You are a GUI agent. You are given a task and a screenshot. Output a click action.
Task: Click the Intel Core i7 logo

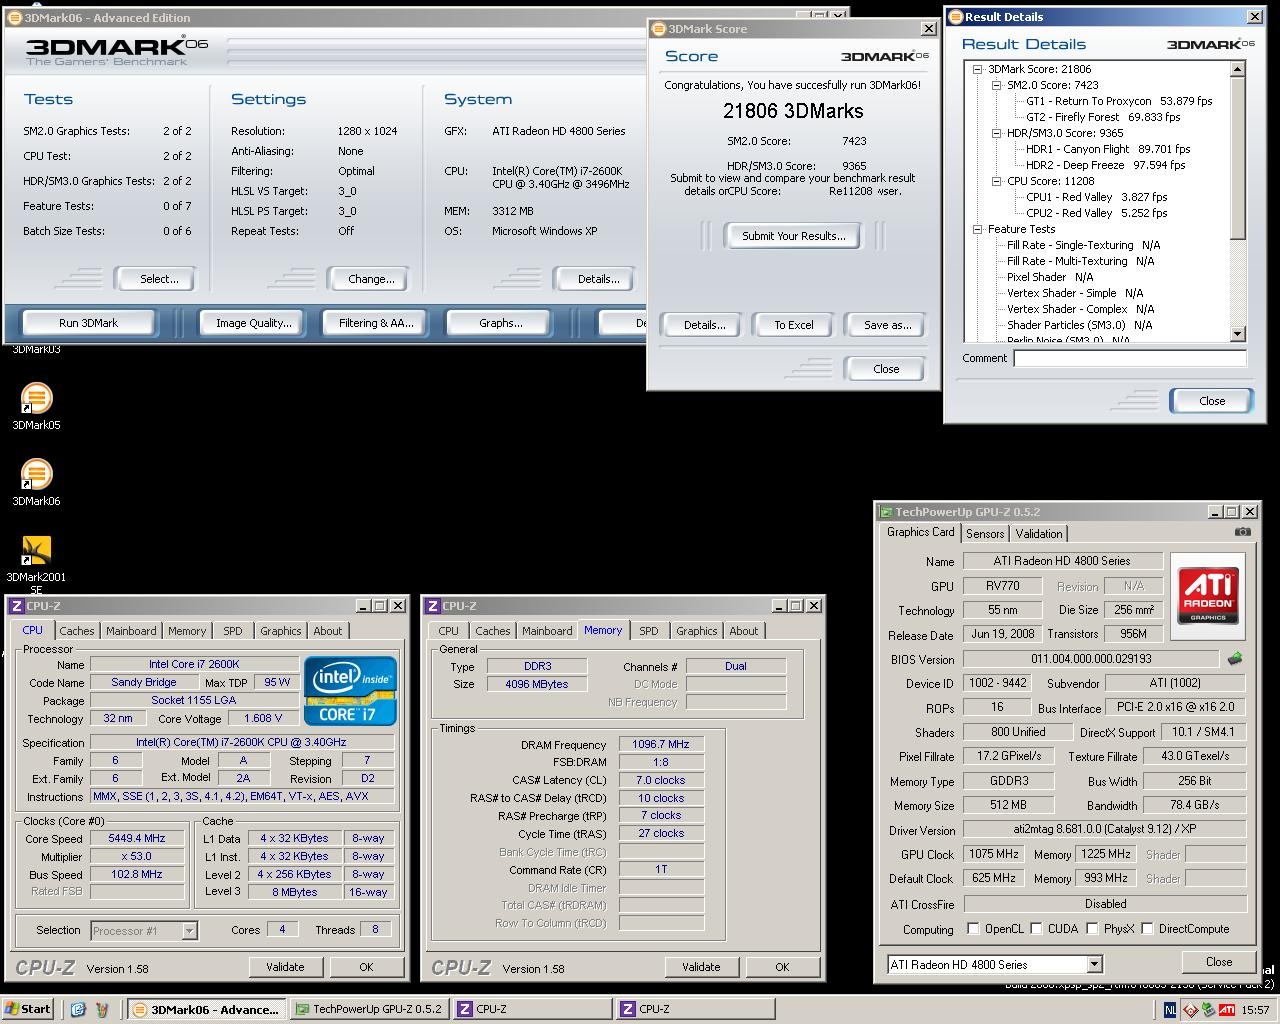(x=350, y=691)
